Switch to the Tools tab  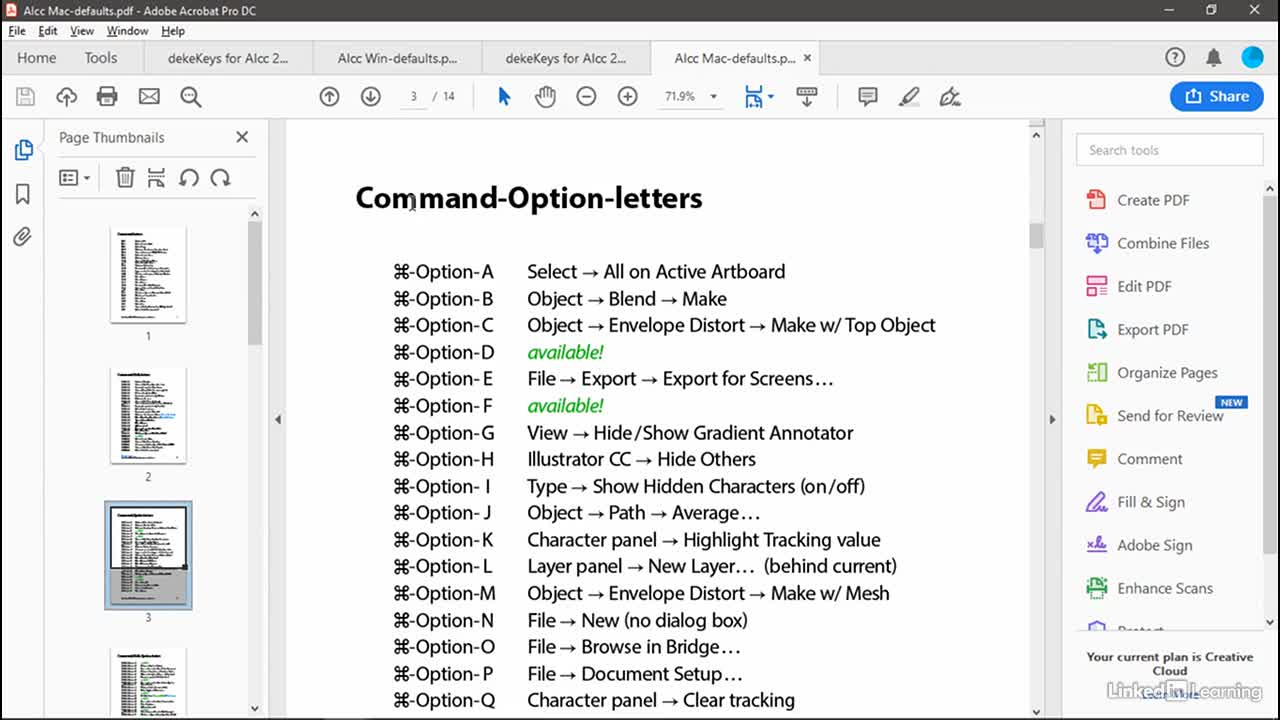point(101,58)
